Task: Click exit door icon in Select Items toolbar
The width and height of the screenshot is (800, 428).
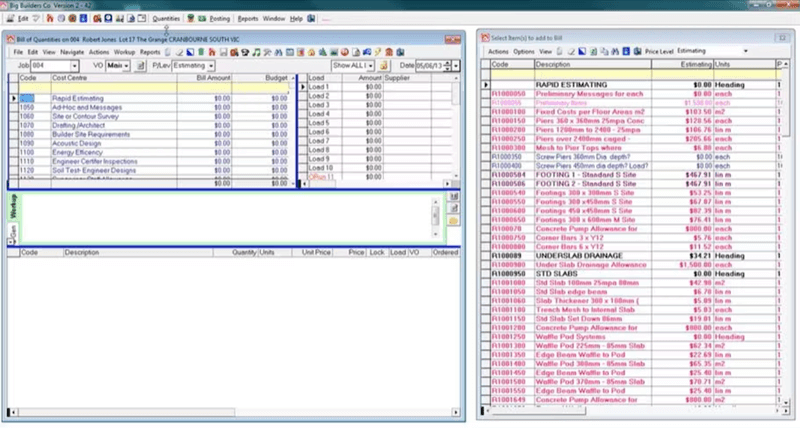Action: (x=637, y=52)
